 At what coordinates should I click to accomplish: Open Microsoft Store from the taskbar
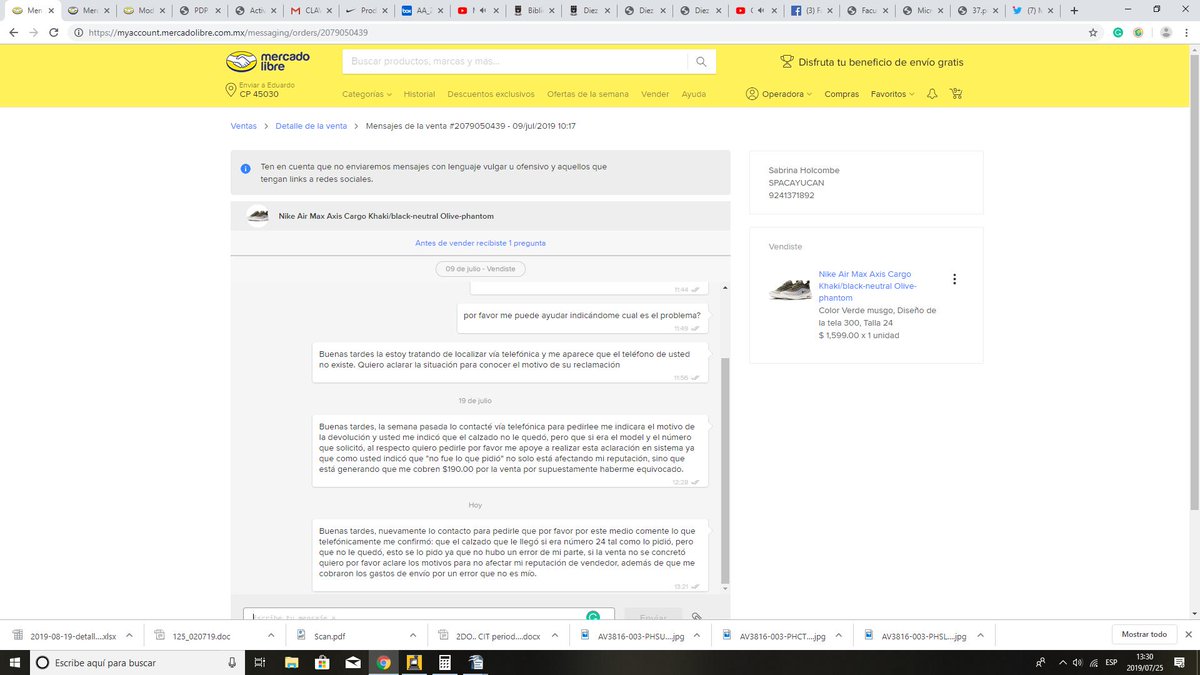(x=322, y=662)
